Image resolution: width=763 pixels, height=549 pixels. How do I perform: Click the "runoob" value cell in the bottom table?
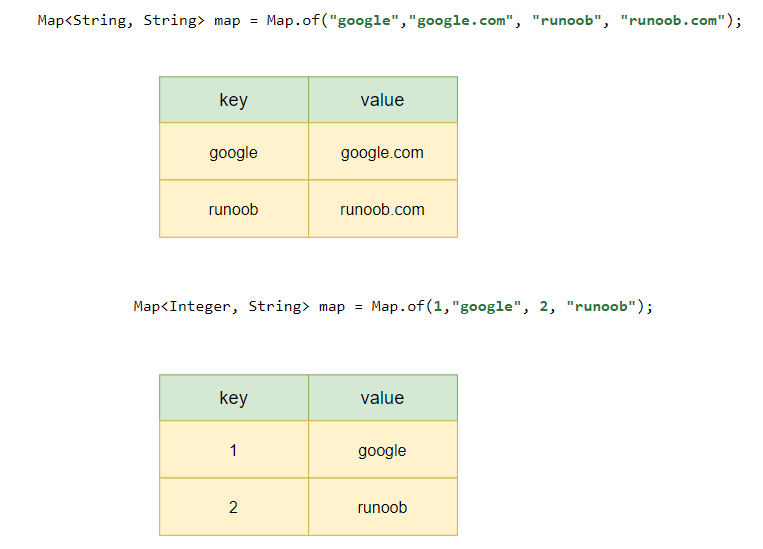[x=382, y=507]
